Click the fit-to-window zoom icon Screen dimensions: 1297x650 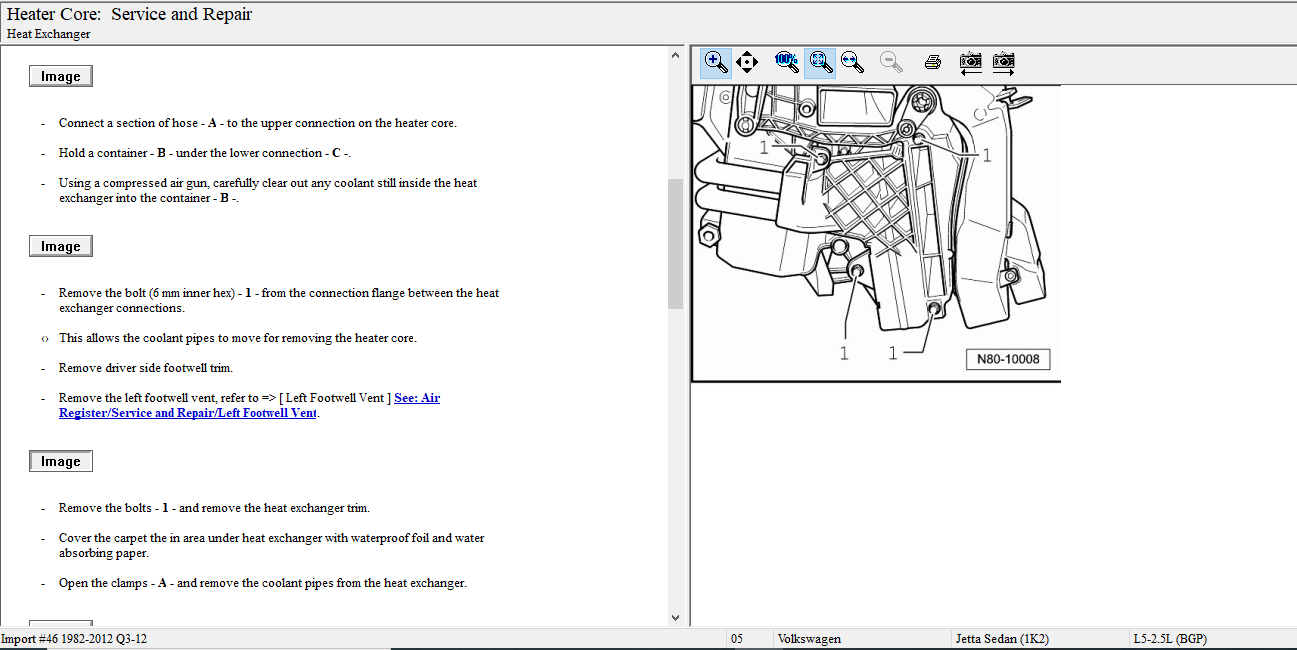[820, 63]
